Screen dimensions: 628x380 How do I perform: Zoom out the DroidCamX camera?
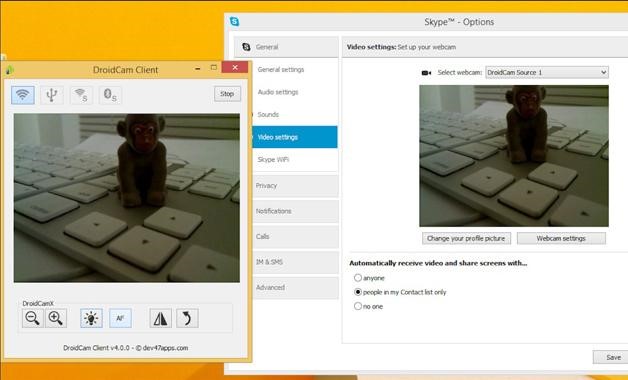[32, 318]
